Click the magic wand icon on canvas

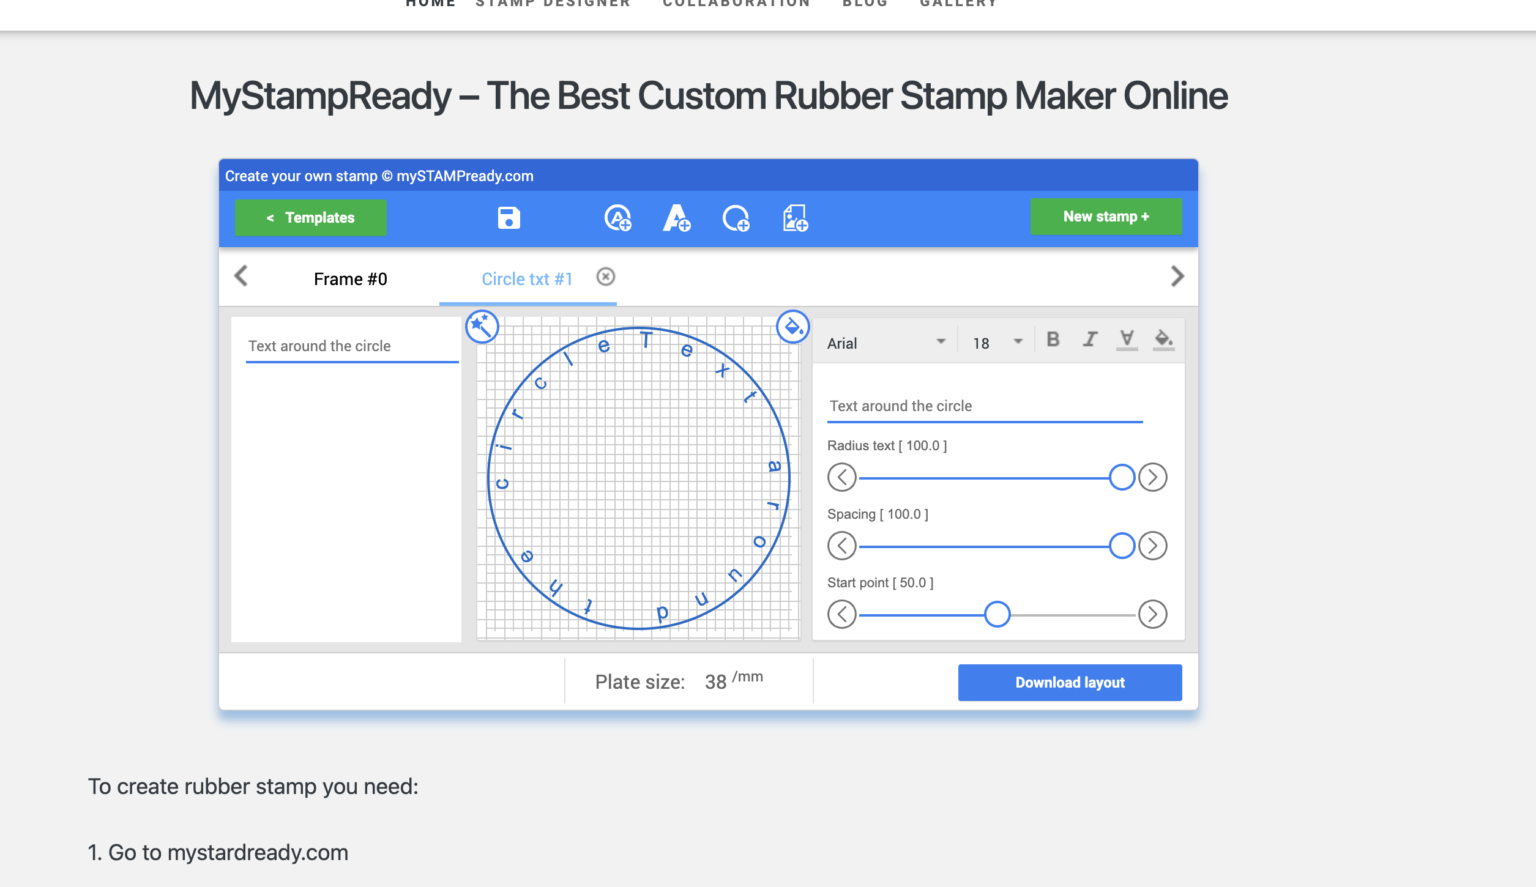[482, 326]
